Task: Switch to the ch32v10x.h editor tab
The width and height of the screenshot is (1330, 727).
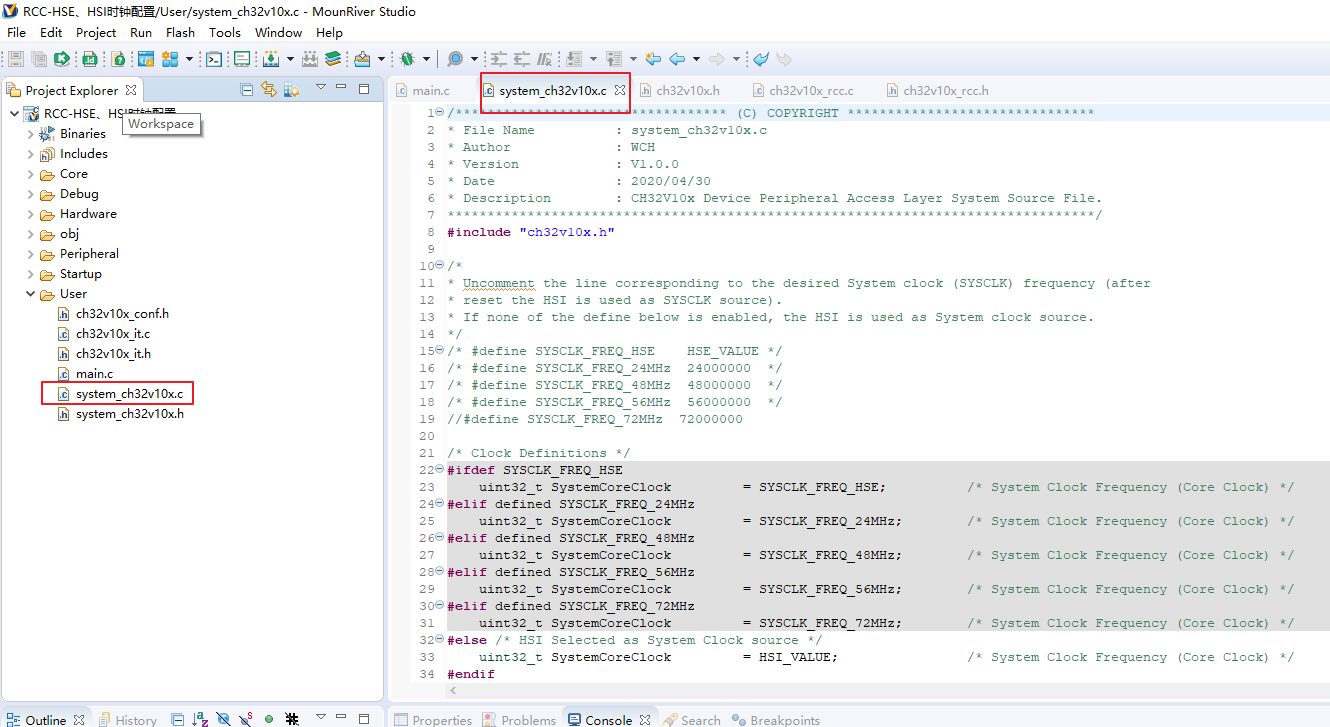Action: [x=679, y=90]
